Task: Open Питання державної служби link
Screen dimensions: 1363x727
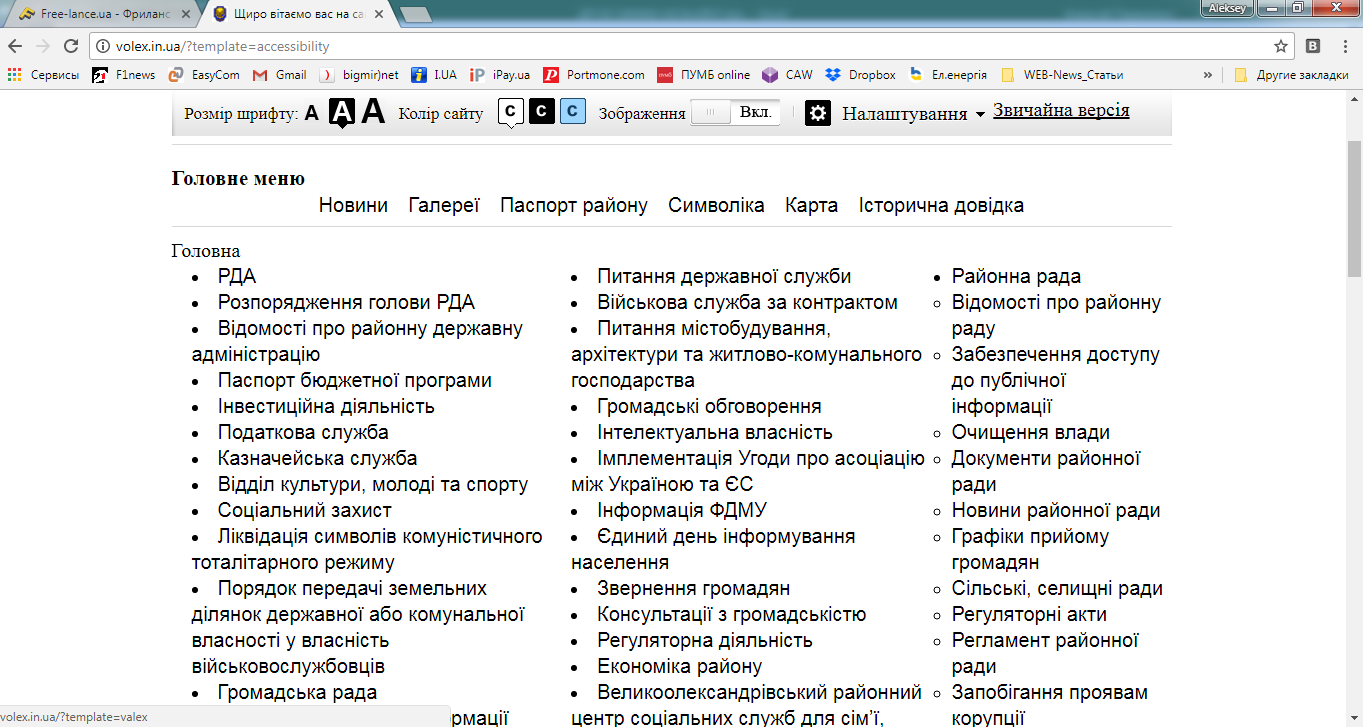Action: point(724,276)
